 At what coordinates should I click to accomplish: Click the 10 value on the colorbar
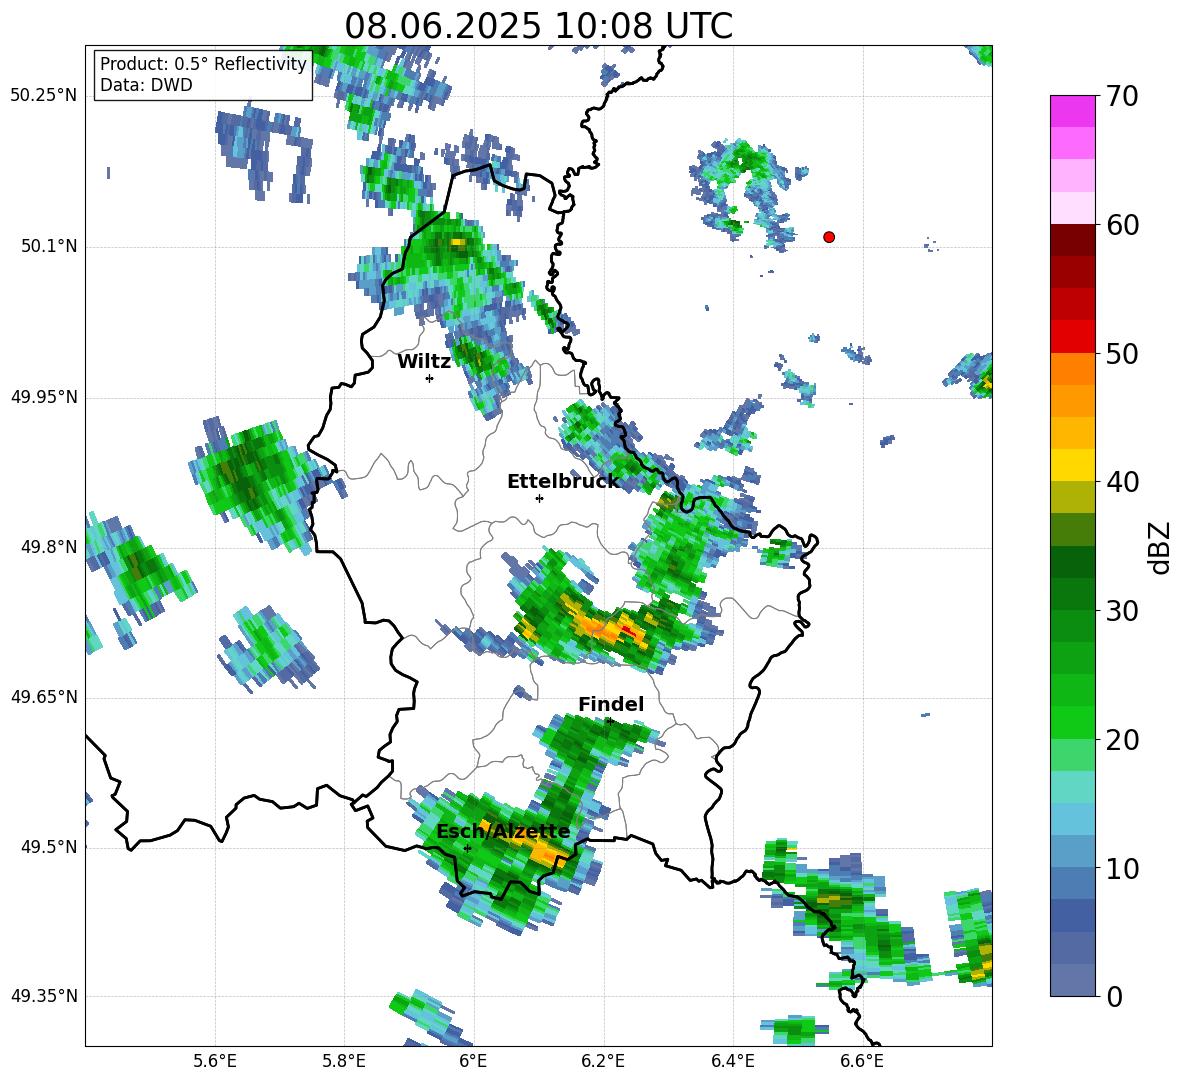[x=1122, y=869]
